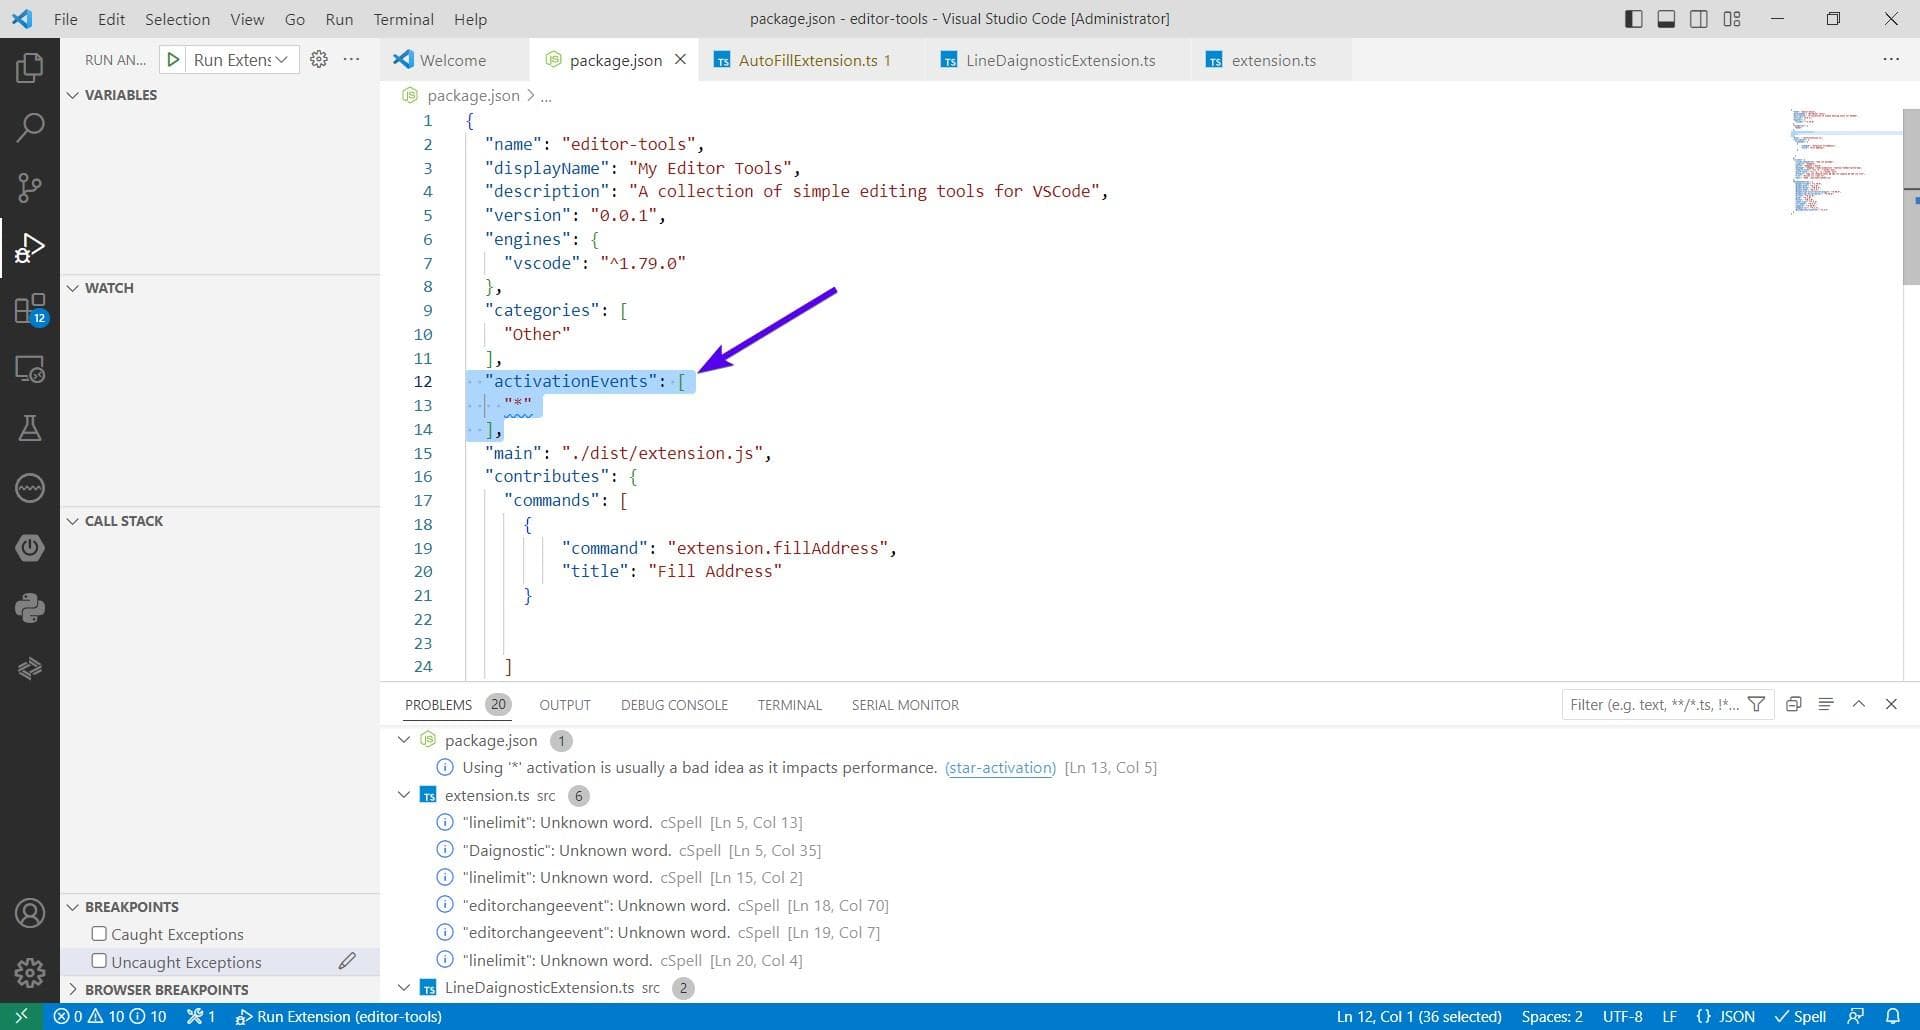
Task: Open the Testing beaker icon
Action: tap(30, 428)
